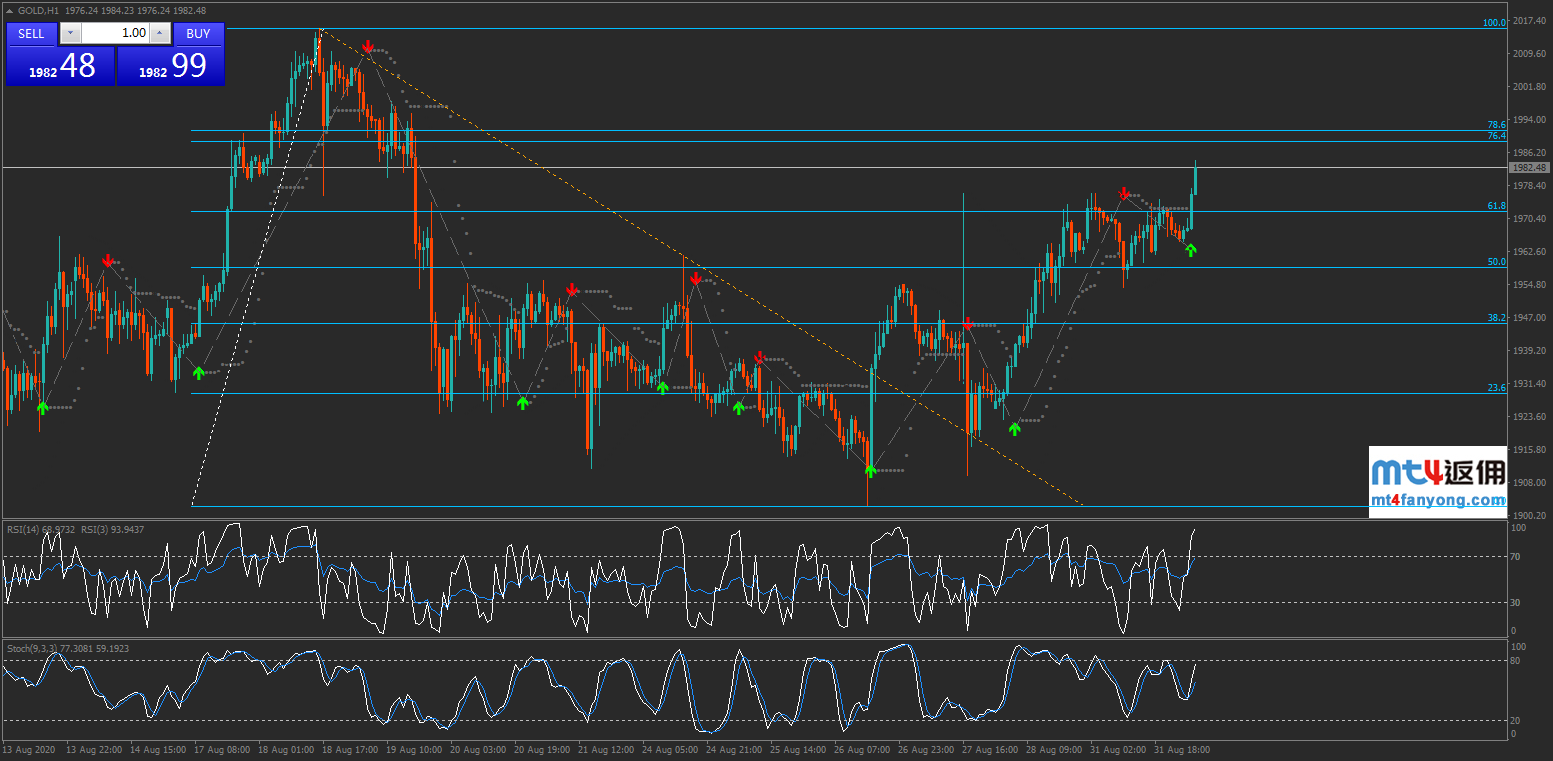
Task: Click the RSI(14) indicator label
Action: coord(40,529)
